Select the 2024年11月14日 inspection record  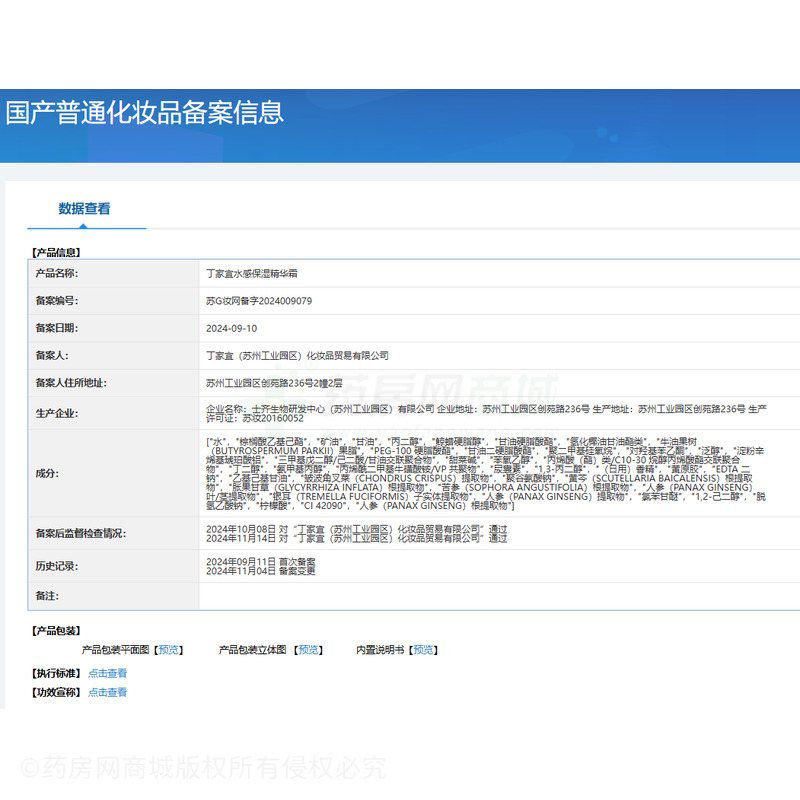click(356, 538)
